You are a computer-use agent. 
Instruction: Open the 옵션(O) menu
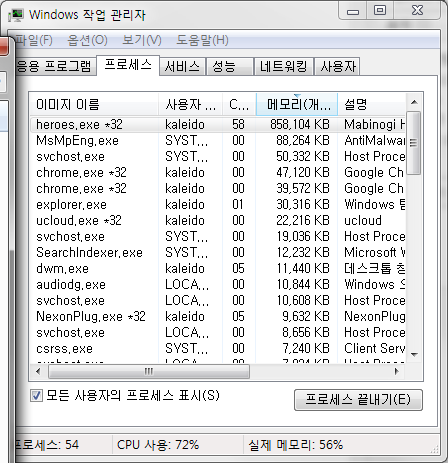[x=87, y=40]
